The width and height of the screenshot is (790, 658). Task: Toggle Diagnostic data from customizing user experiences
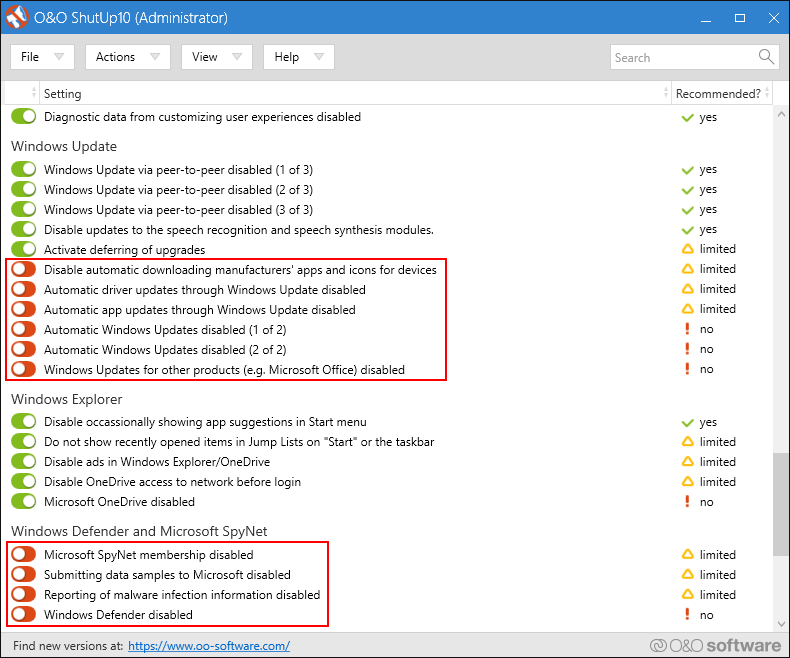point(24,116)
